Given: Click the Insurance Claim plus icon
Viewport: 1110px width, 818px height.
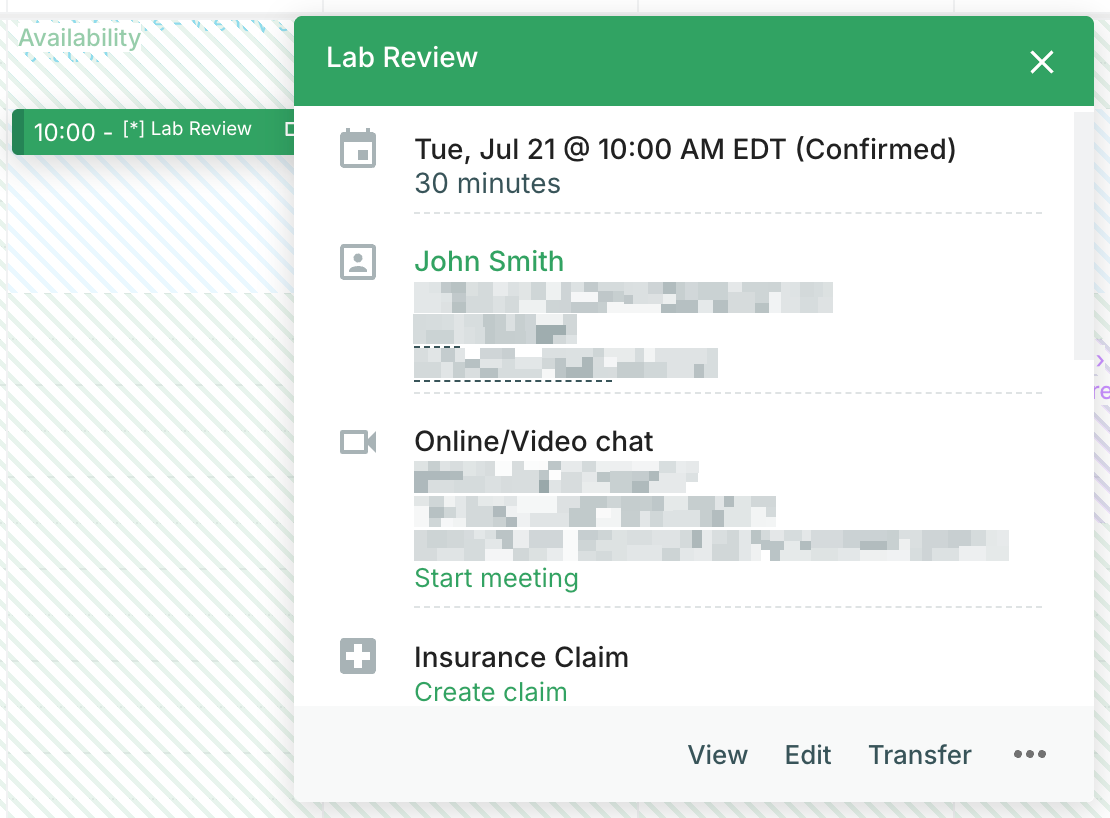Looking at the screenshot, I should tap(357, 656).
